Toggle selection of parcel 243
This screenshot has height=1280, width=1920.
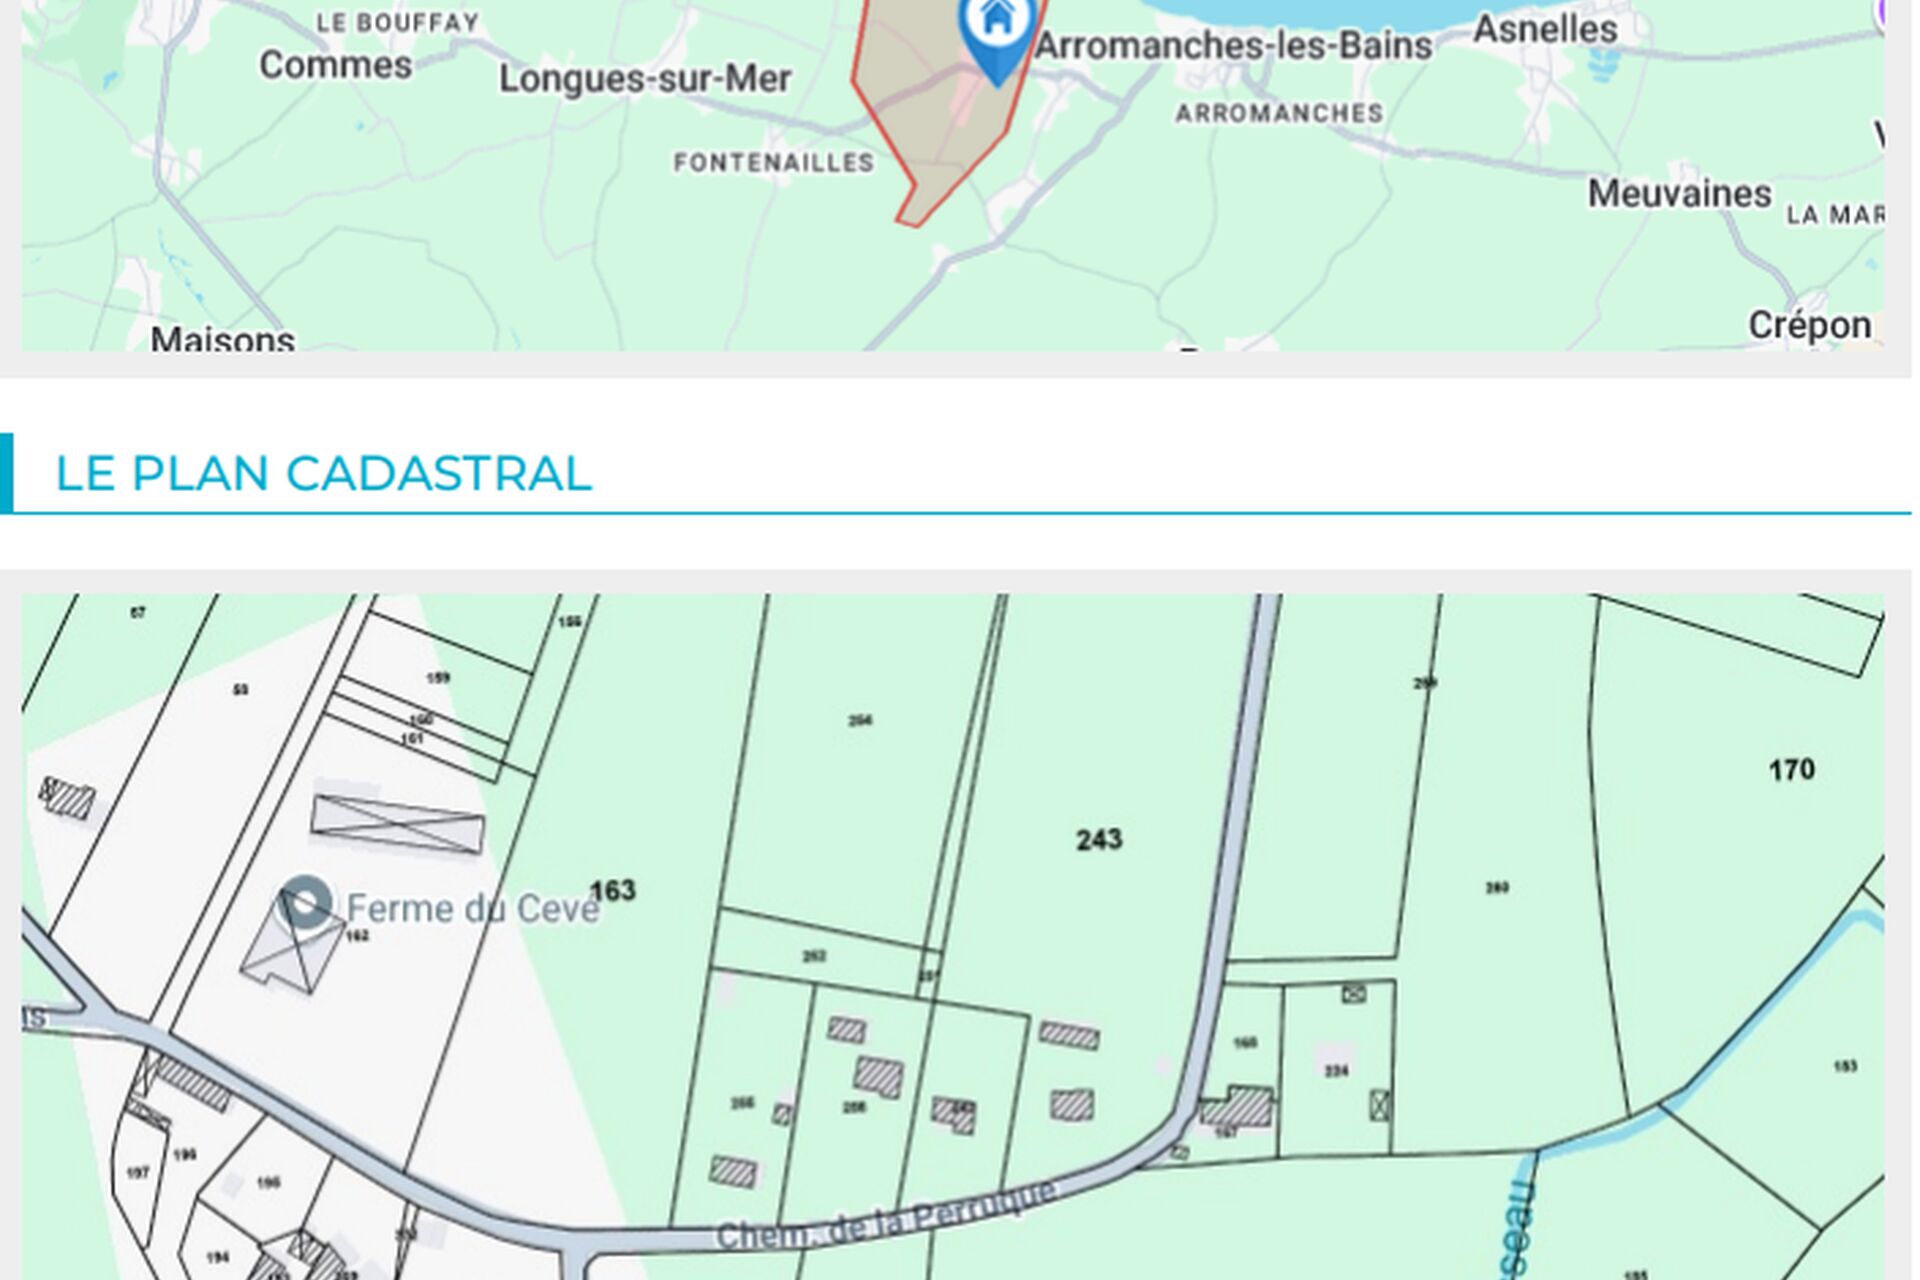click(x=1100, y=838)
